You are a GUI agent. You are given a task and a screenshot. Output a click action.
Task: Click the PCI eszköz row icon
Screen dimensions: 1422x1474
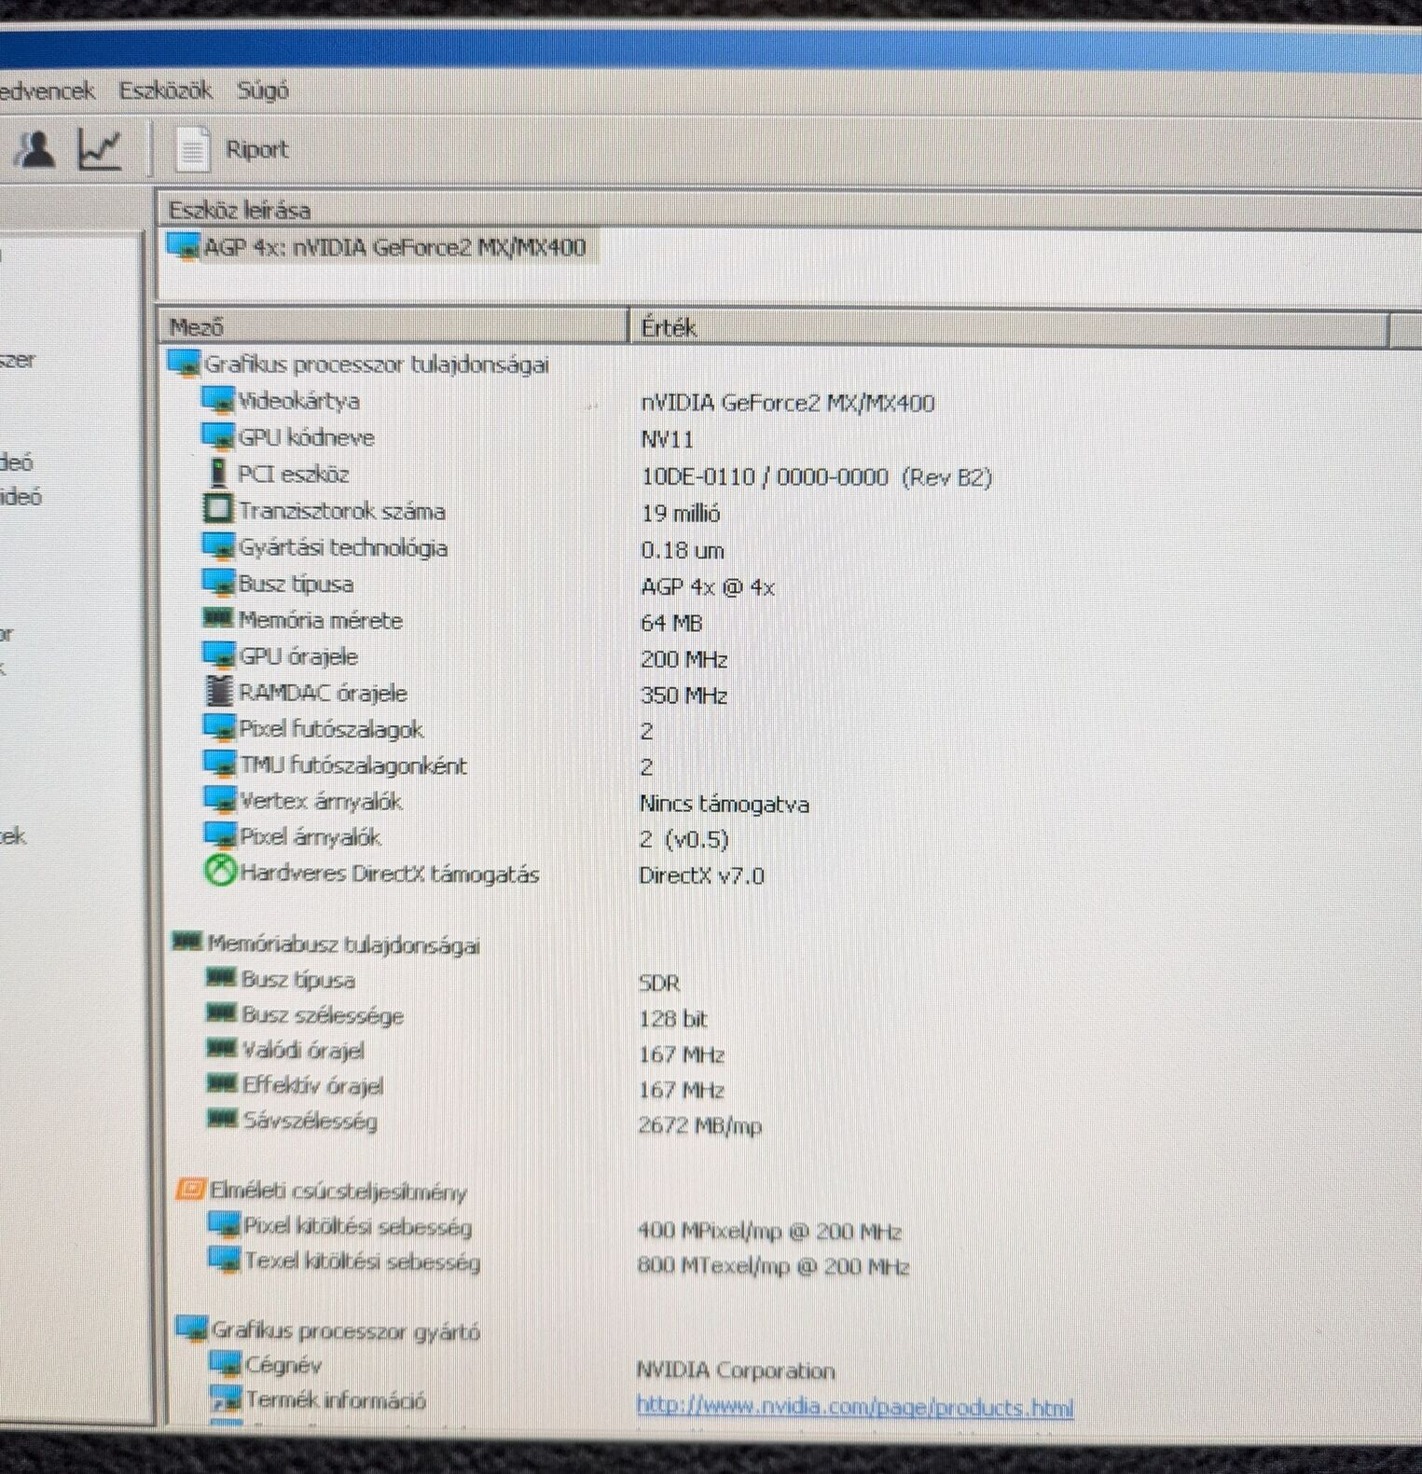pyautogui.click(x=217, y=473)
